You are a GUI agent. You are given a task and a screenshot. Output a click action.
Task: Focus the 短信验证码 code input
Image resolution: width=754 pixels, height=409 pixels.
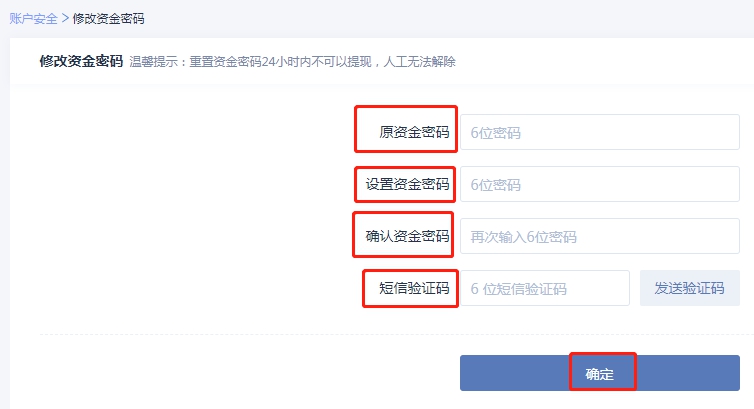pyautogui.click(x=544, y=289)
